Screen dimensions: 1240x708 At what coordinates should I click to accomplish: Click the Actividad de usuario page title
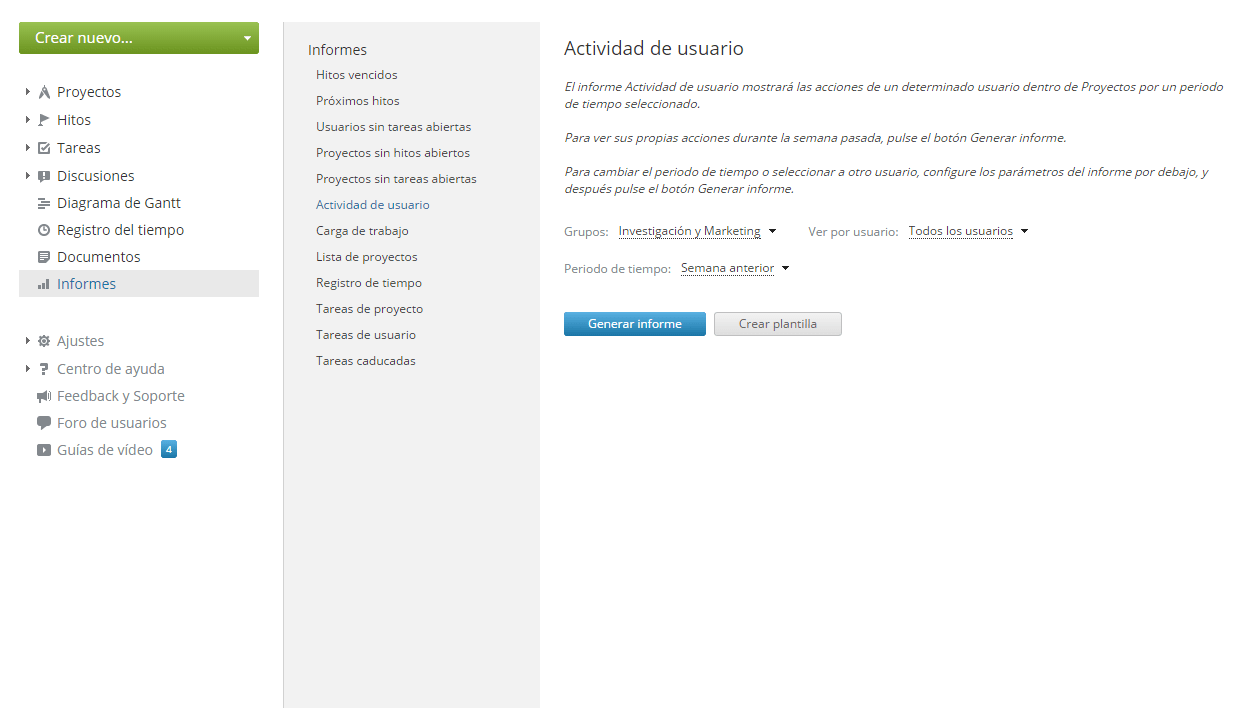point(654,48)
